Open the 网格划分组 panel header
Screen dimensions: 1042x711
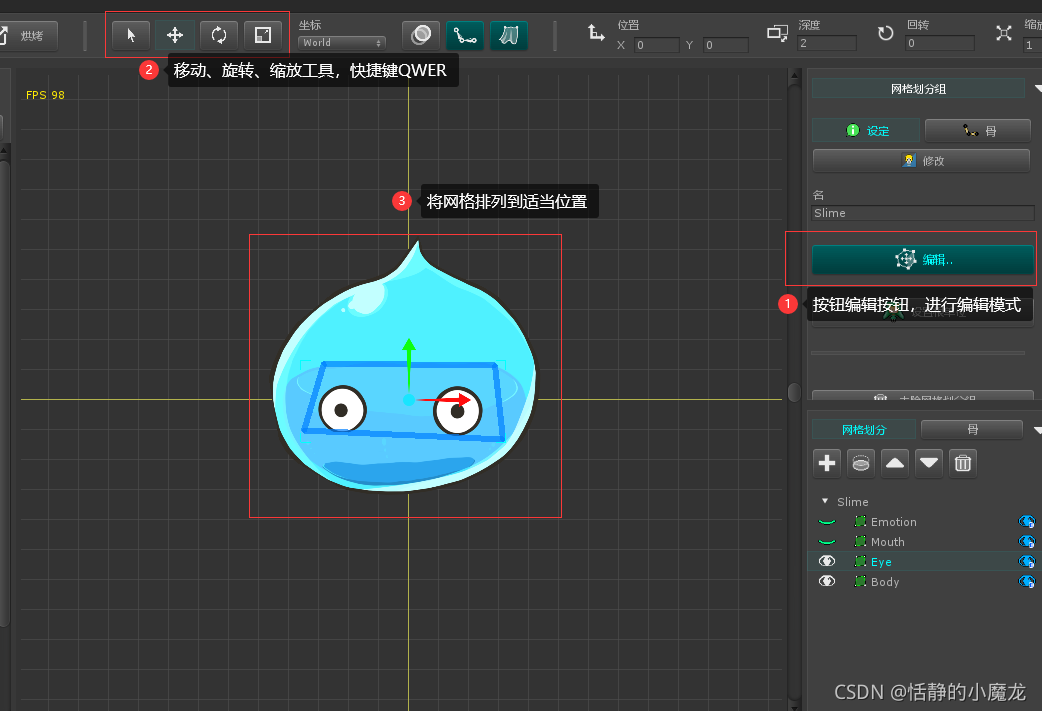(x=918, y=88)
